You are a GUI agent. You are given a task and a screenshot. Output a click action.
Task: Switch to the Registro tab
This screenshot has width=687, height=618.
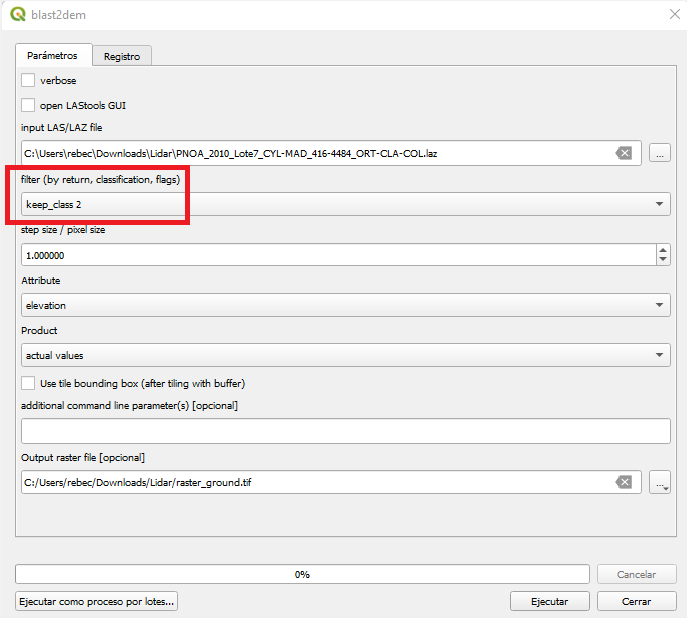point(122,56)
